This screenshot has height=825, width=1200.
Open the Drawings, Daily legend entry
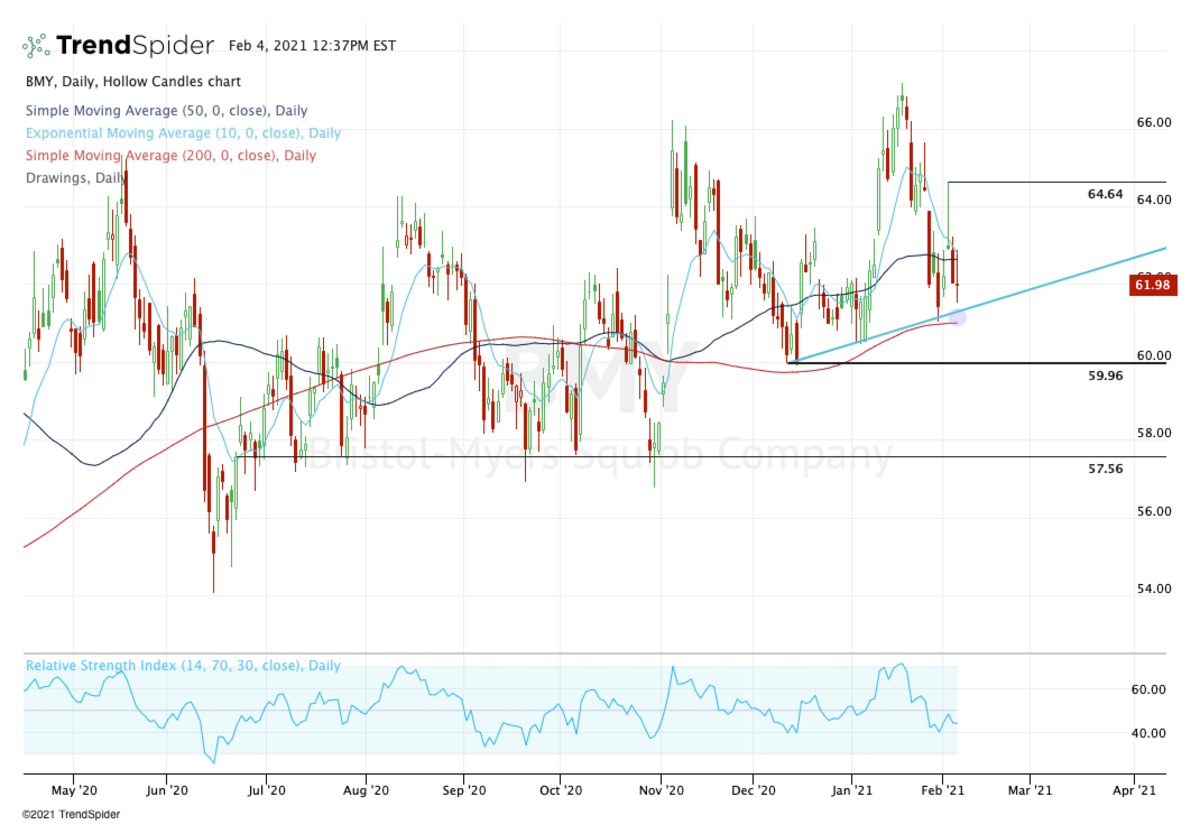[x=76, y=178]
